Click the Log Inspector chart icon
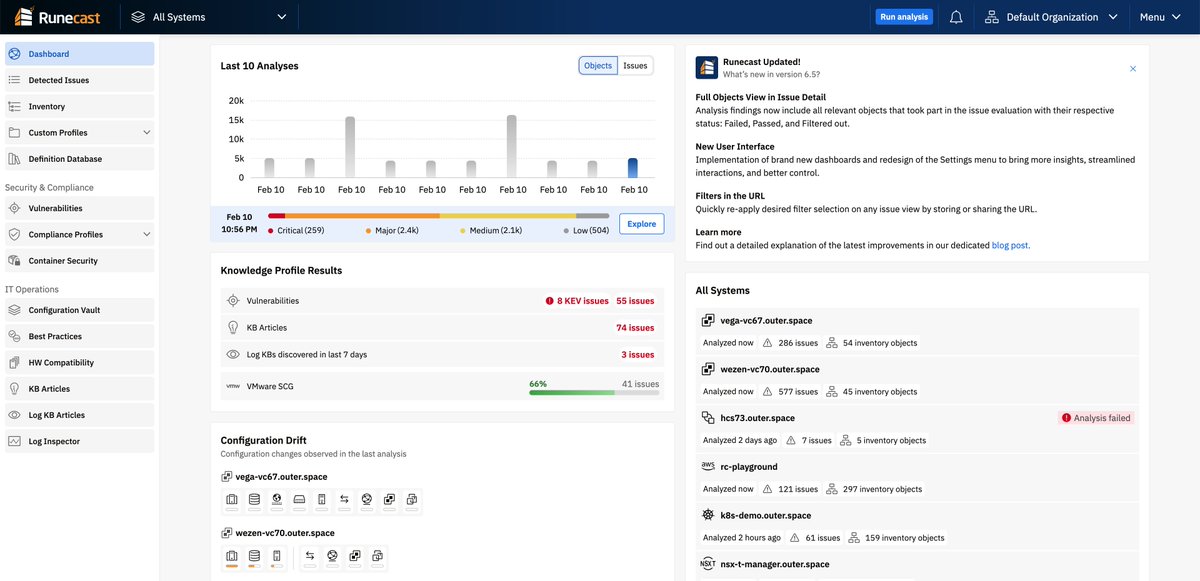Image resolution: width=1200 pixels, height=581 pixels. click(x=14, y=441)
